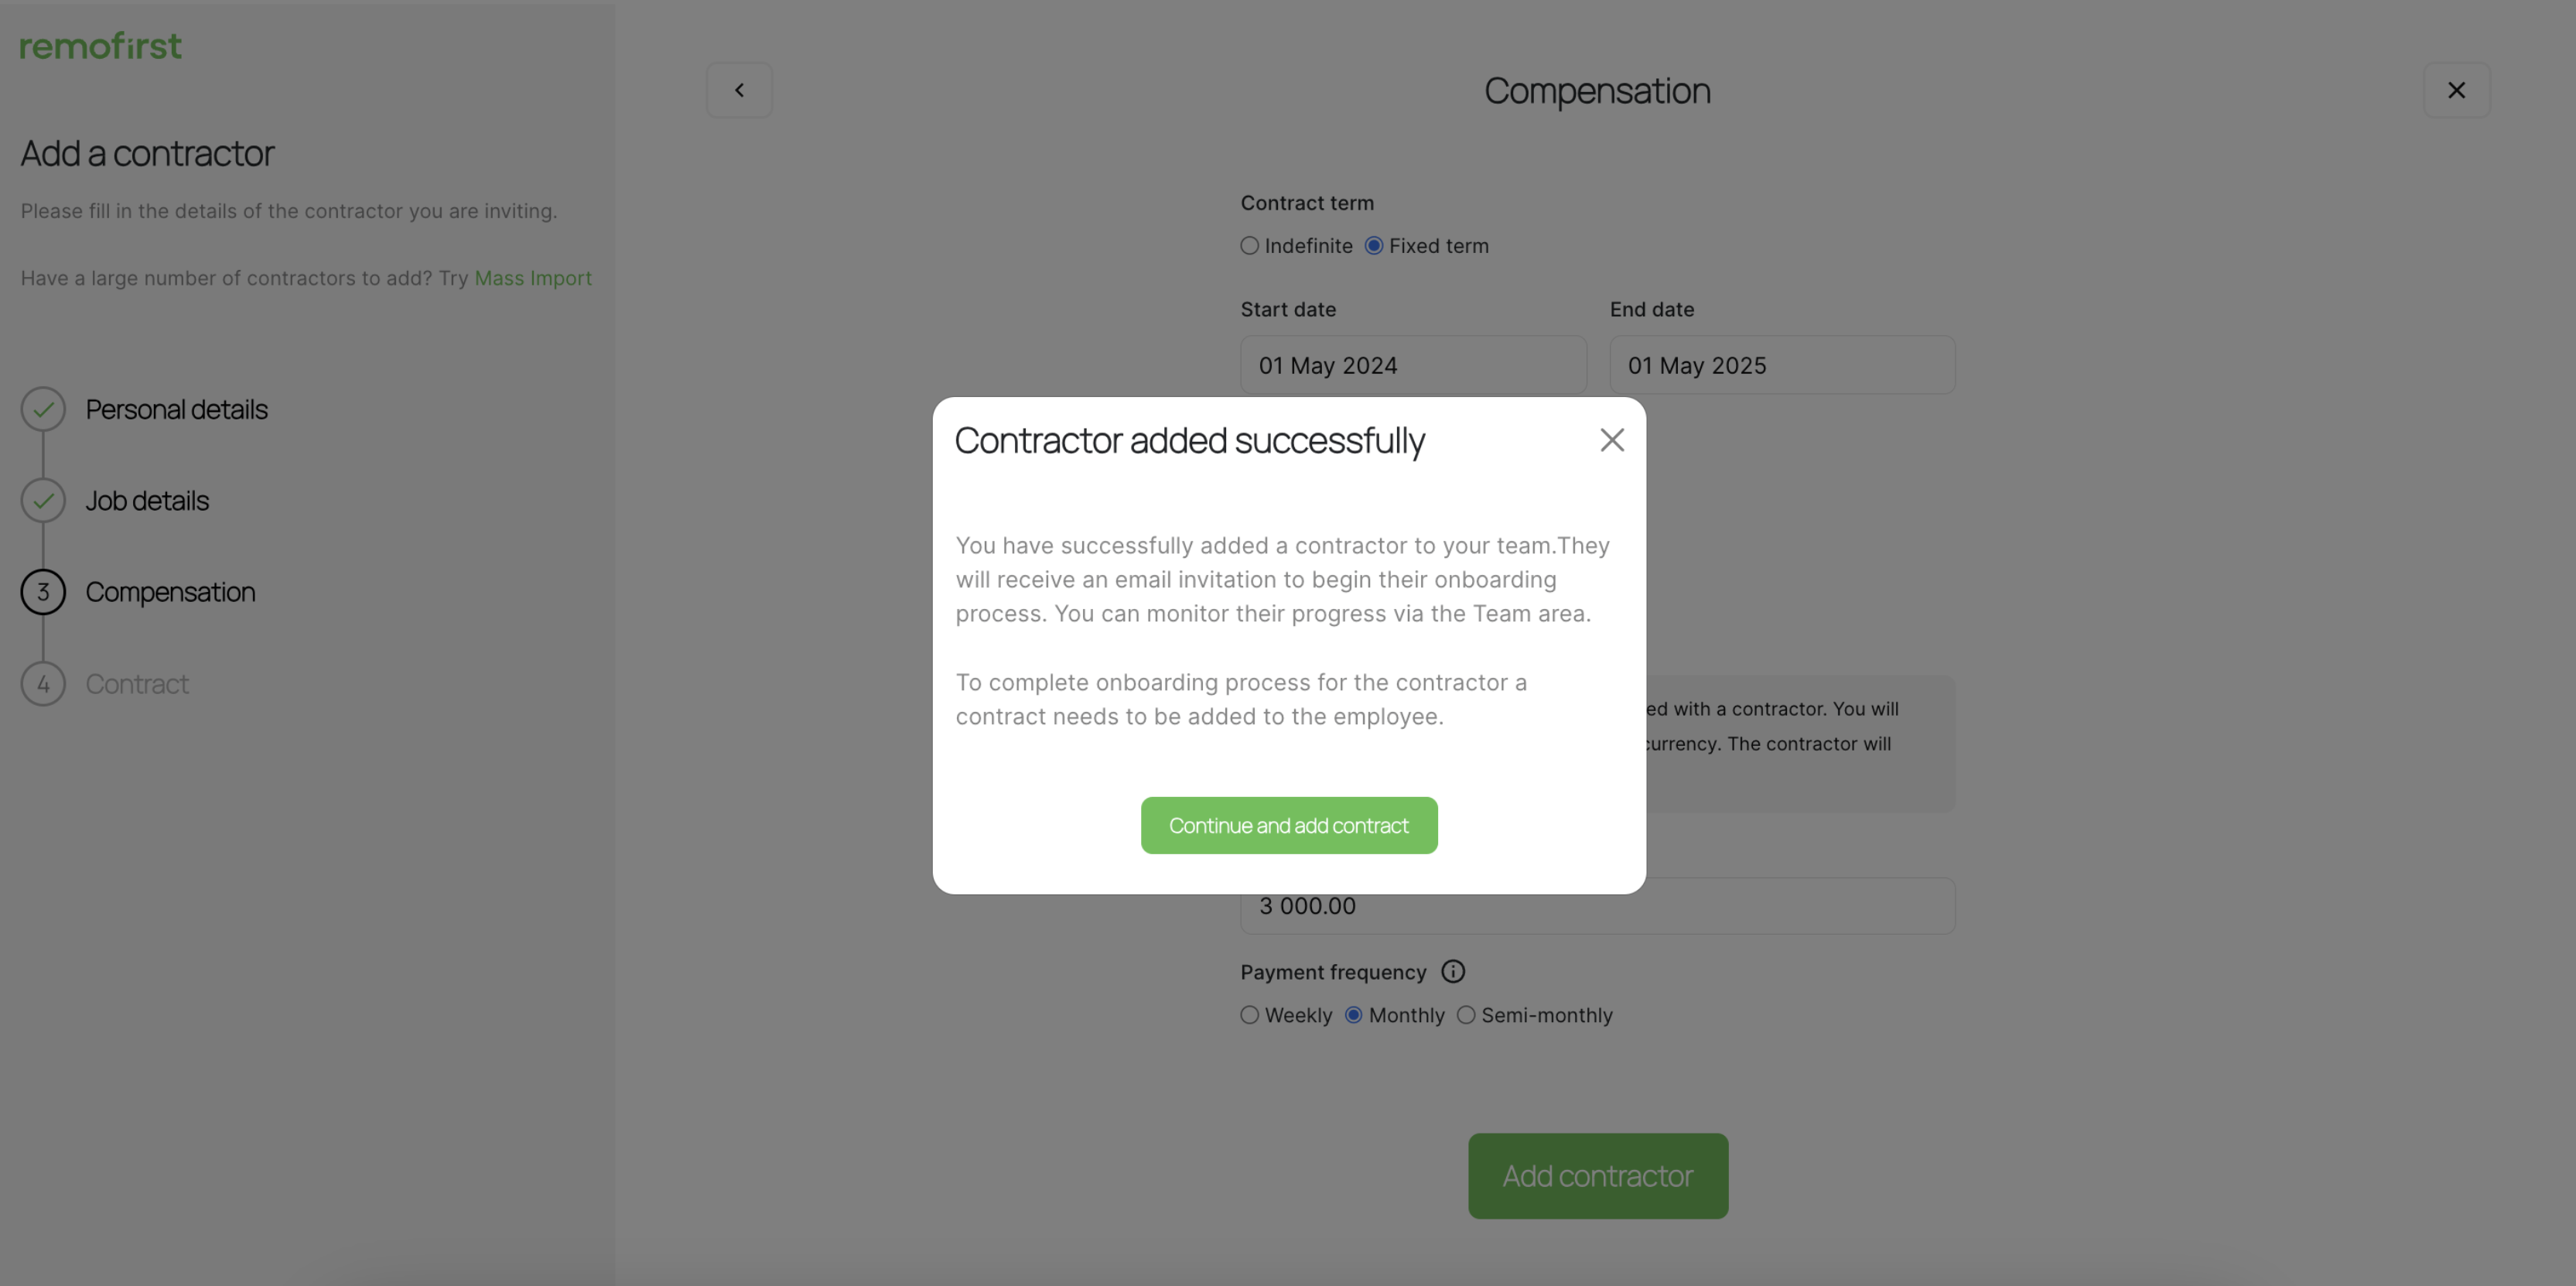
Task: Close the Compensation form with X
Action: coord(2456,90)
